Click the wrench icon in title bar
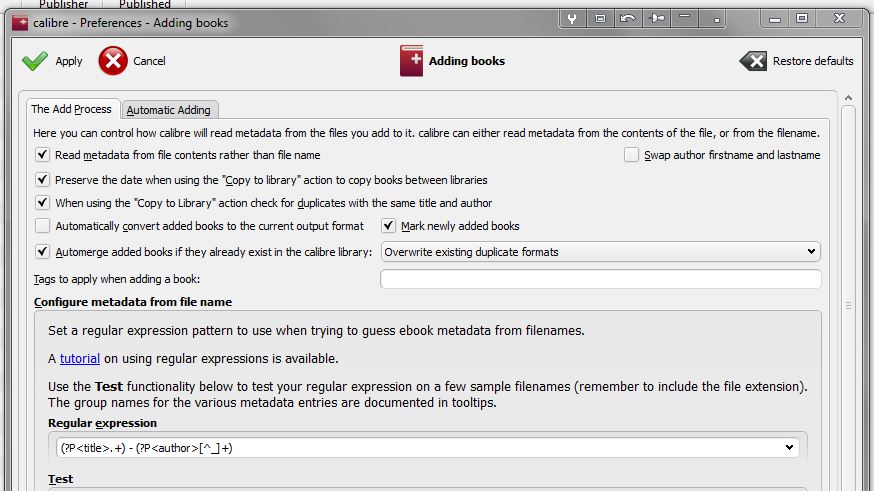Image resolution: width=874 pixels, height=491 pixels. tap(573, 18)
